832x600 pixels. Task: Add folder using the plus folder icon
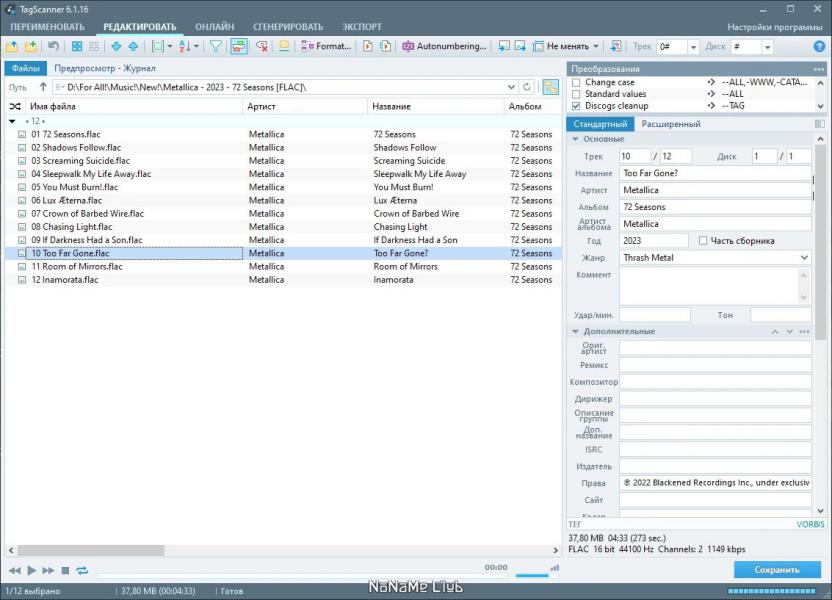pos(31,47)
